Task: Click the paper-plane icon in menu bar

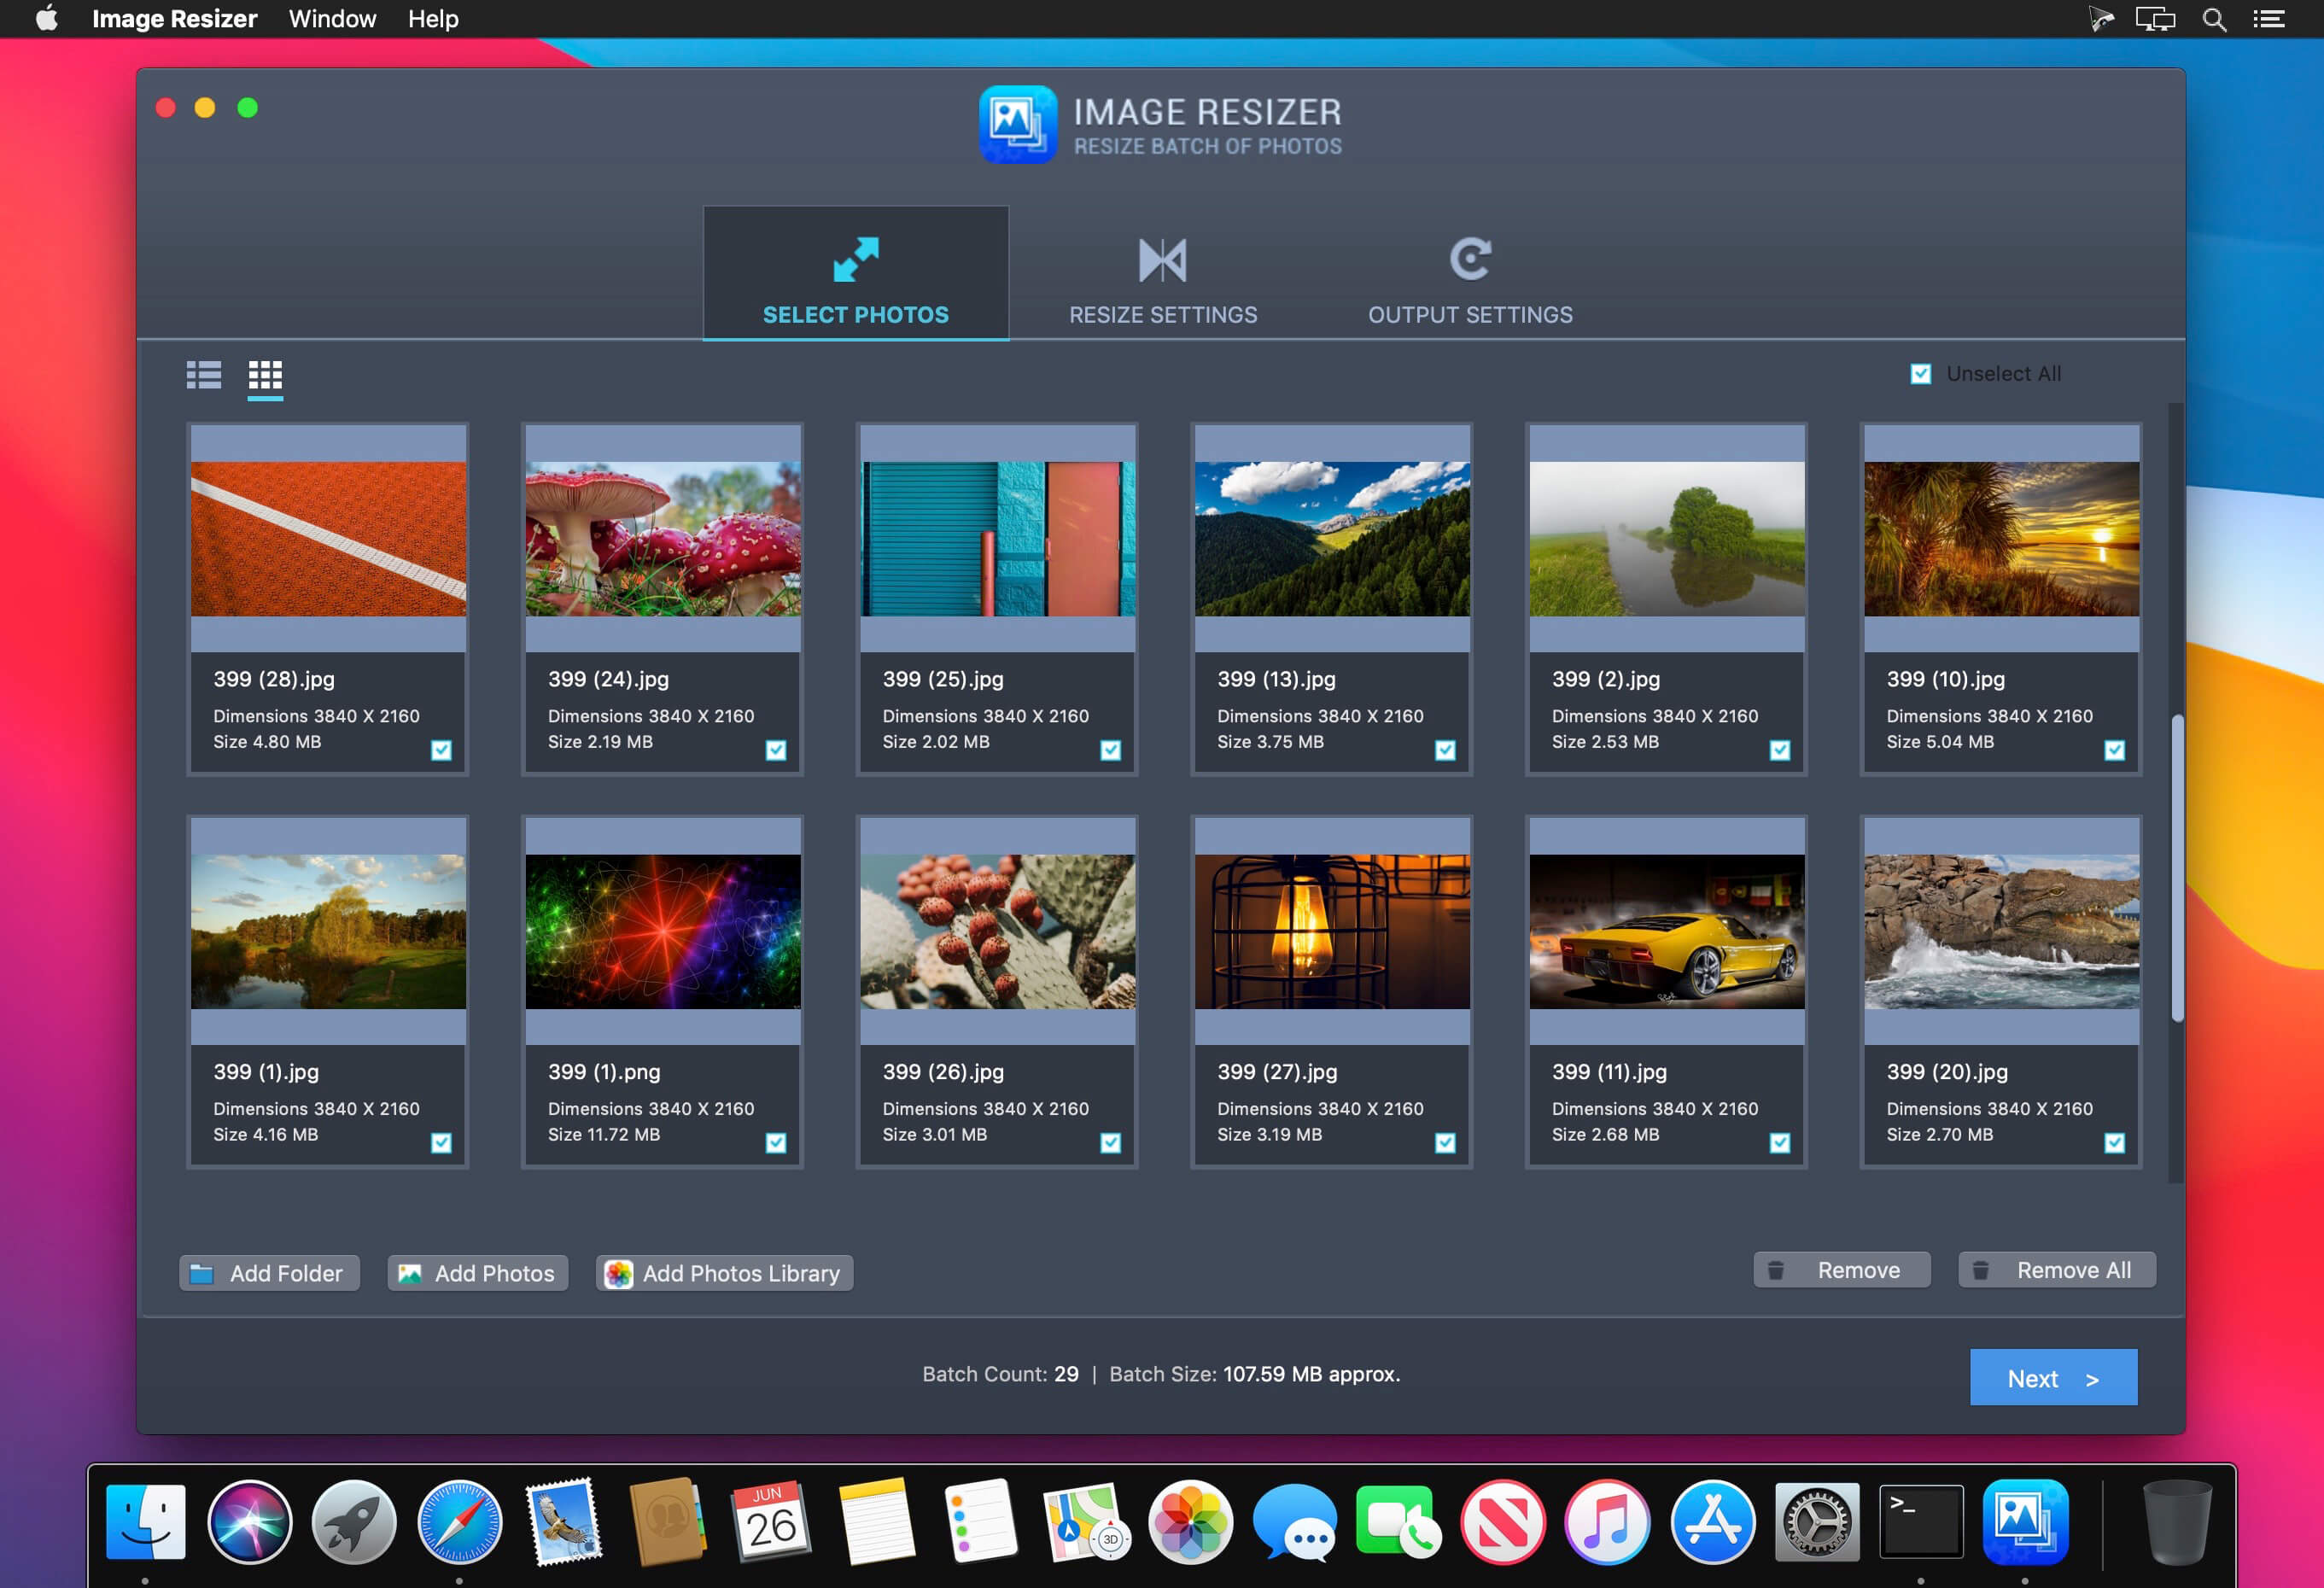Action: tap(2100, 19)
